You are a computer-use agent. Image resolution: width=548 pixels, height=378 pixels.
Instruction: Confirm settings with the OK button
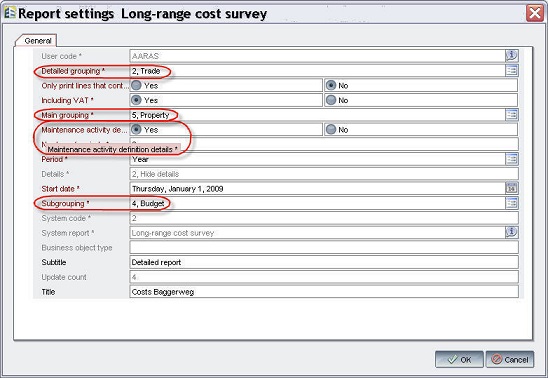pyautogui.click(x=459, y=359)
